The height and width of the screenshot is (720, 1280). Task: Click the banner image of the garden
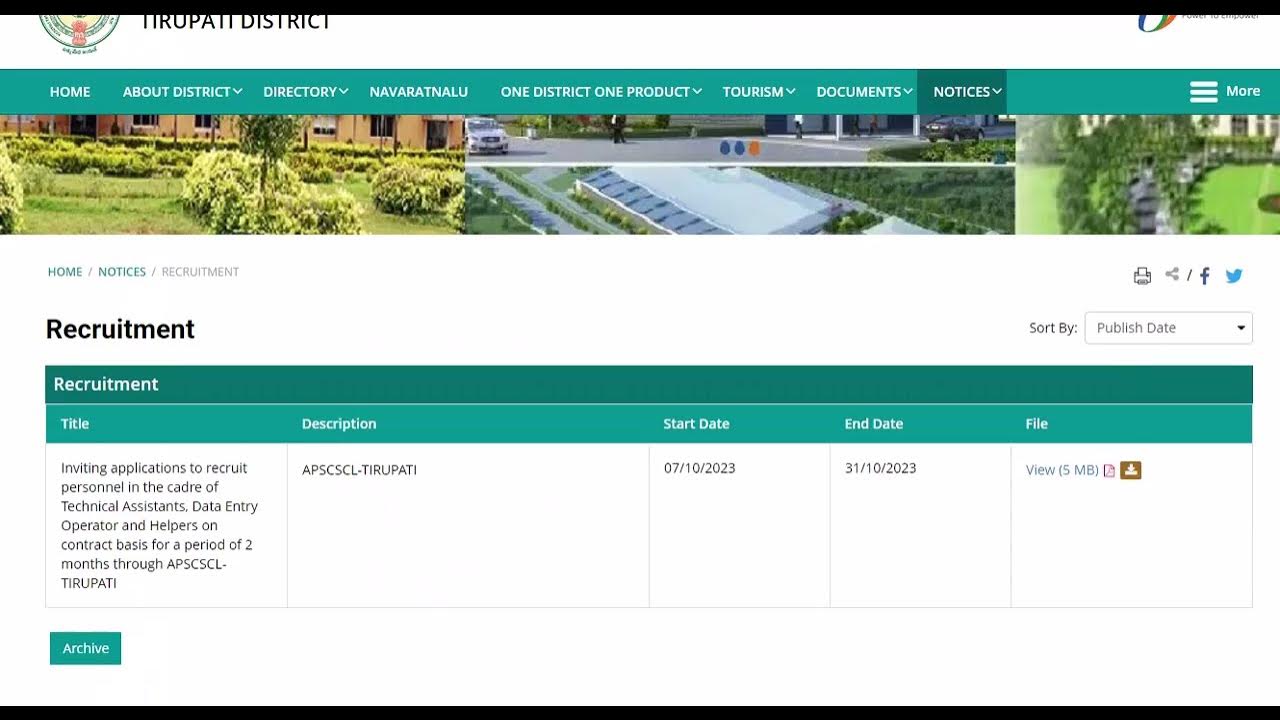pos(232,174)
